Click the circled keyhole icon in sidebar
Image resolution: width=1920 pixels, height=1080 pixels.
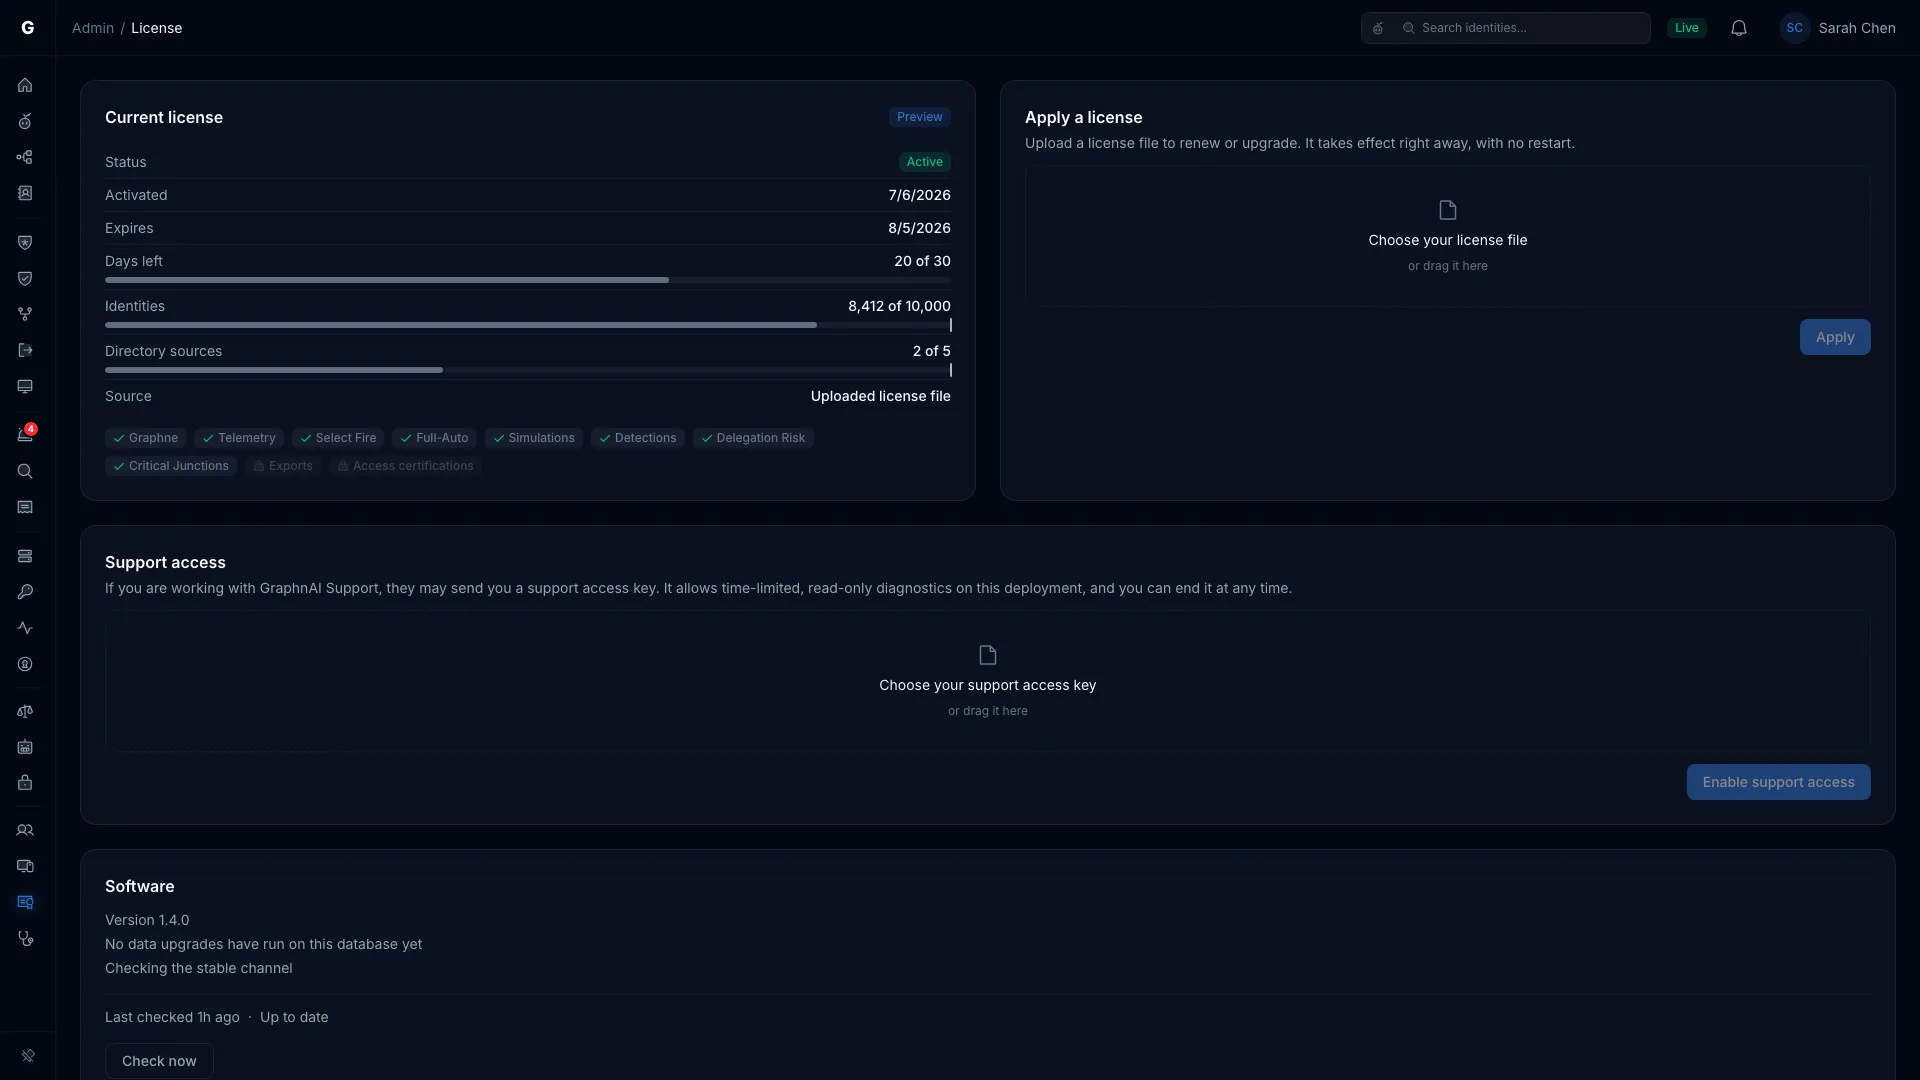[25, 664]
